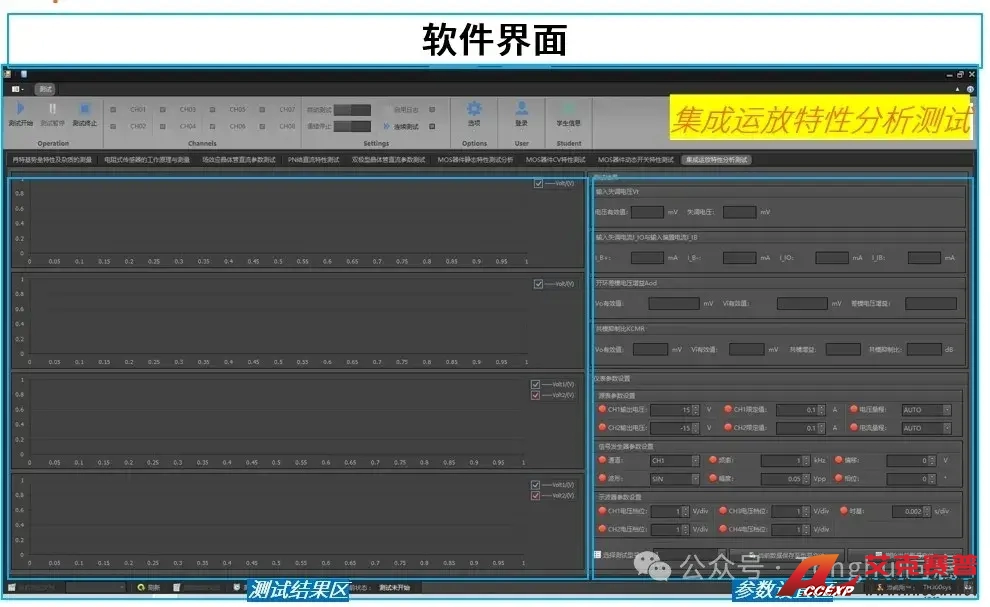Image resolution: width=990 pixels, height=607 pixels.
Task: Click the 测试暂停 pause icon
Action: (52, 109)
